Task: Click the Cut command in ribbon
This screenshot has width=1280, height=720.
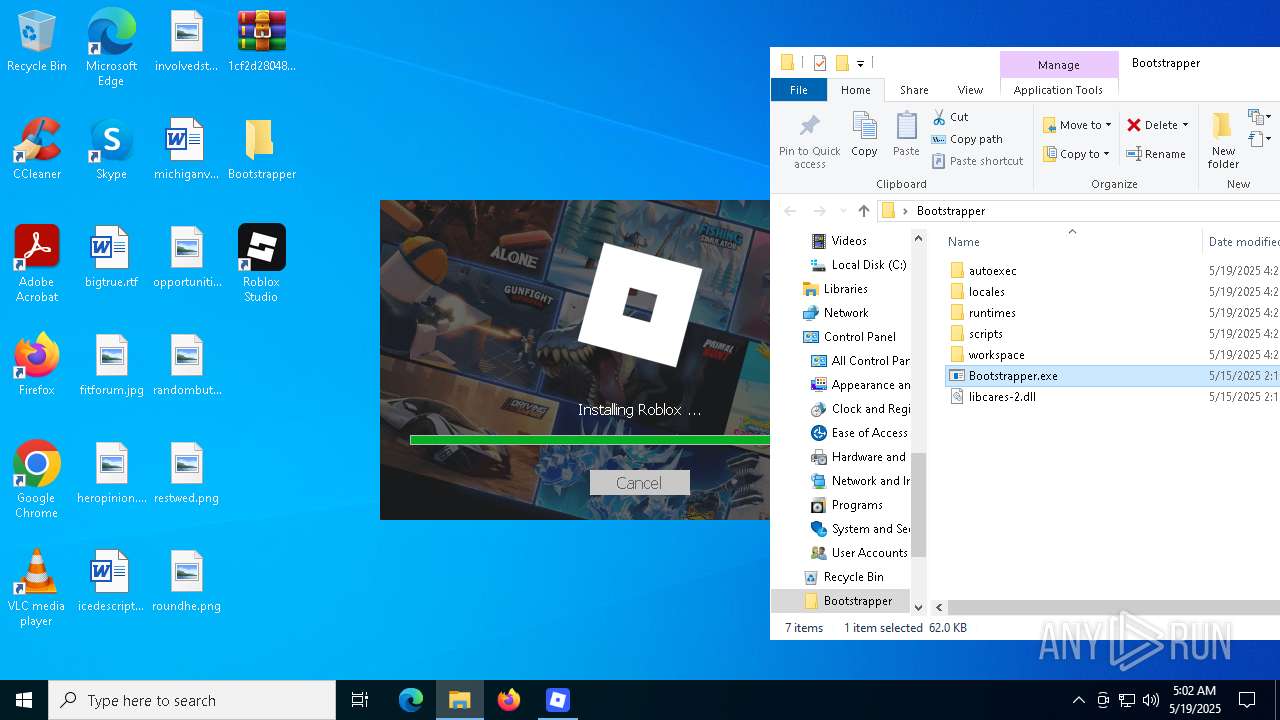Action: (950, 117)
